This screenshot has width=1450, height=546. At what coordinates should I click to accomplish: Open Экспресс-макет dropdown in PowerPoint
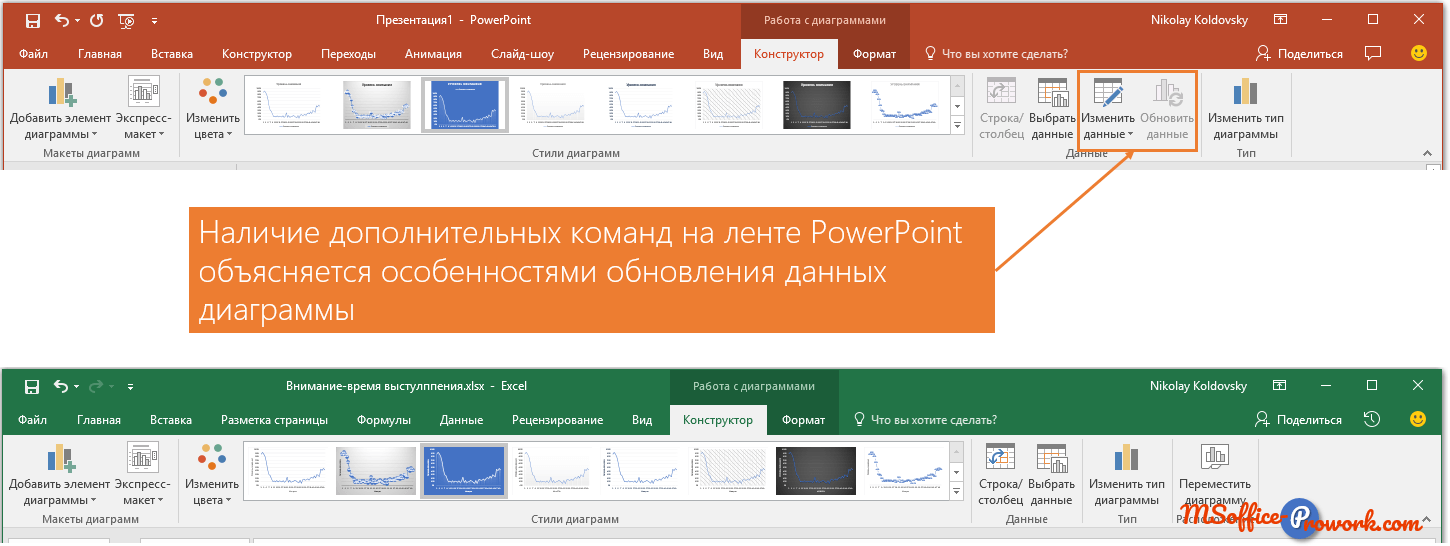(x=144, y=108)
